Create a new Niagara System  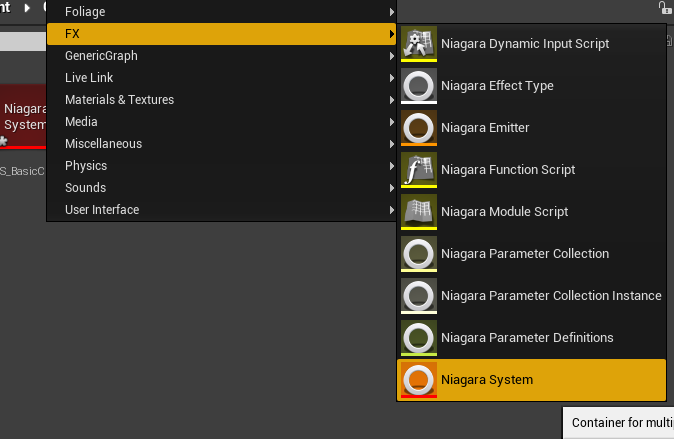pos(531,380)
